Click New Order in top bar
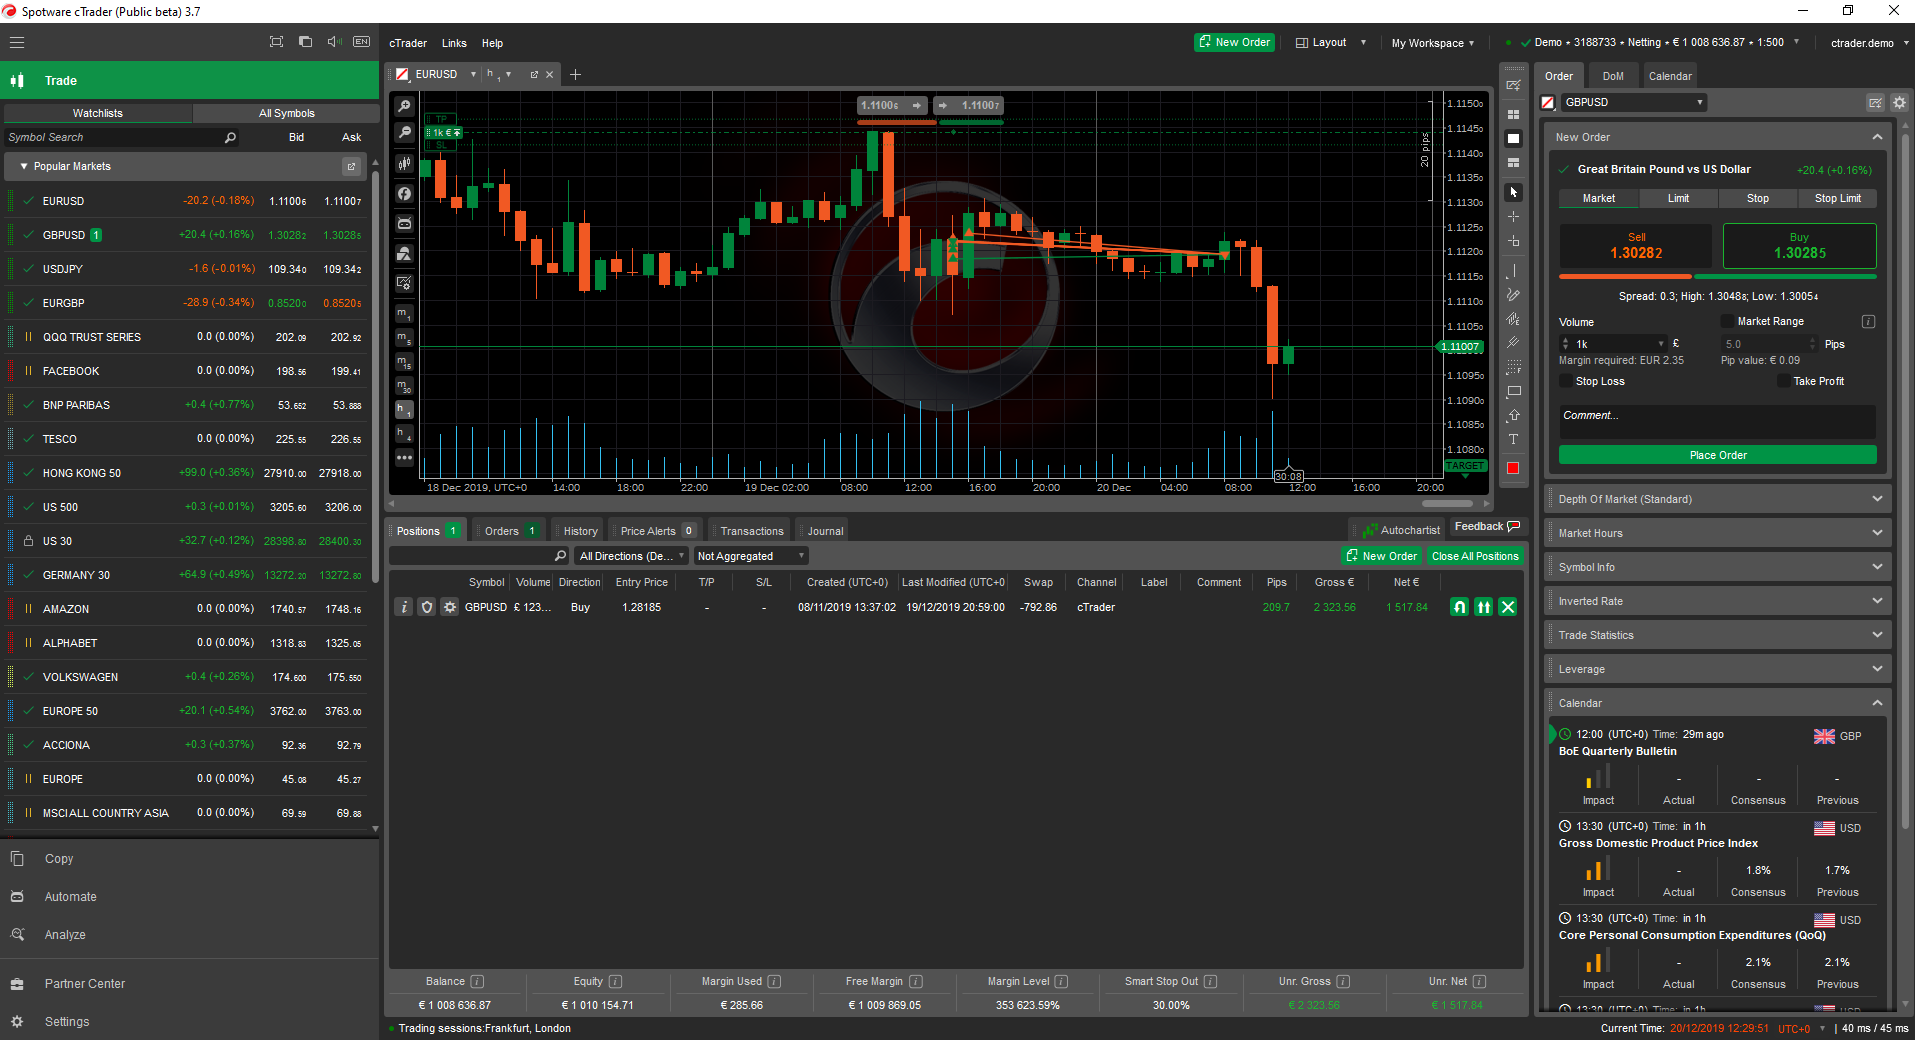Image resolution: width=1915 pixels, height=1040 pixels. pyautogui.click(x=1234, y=42)
